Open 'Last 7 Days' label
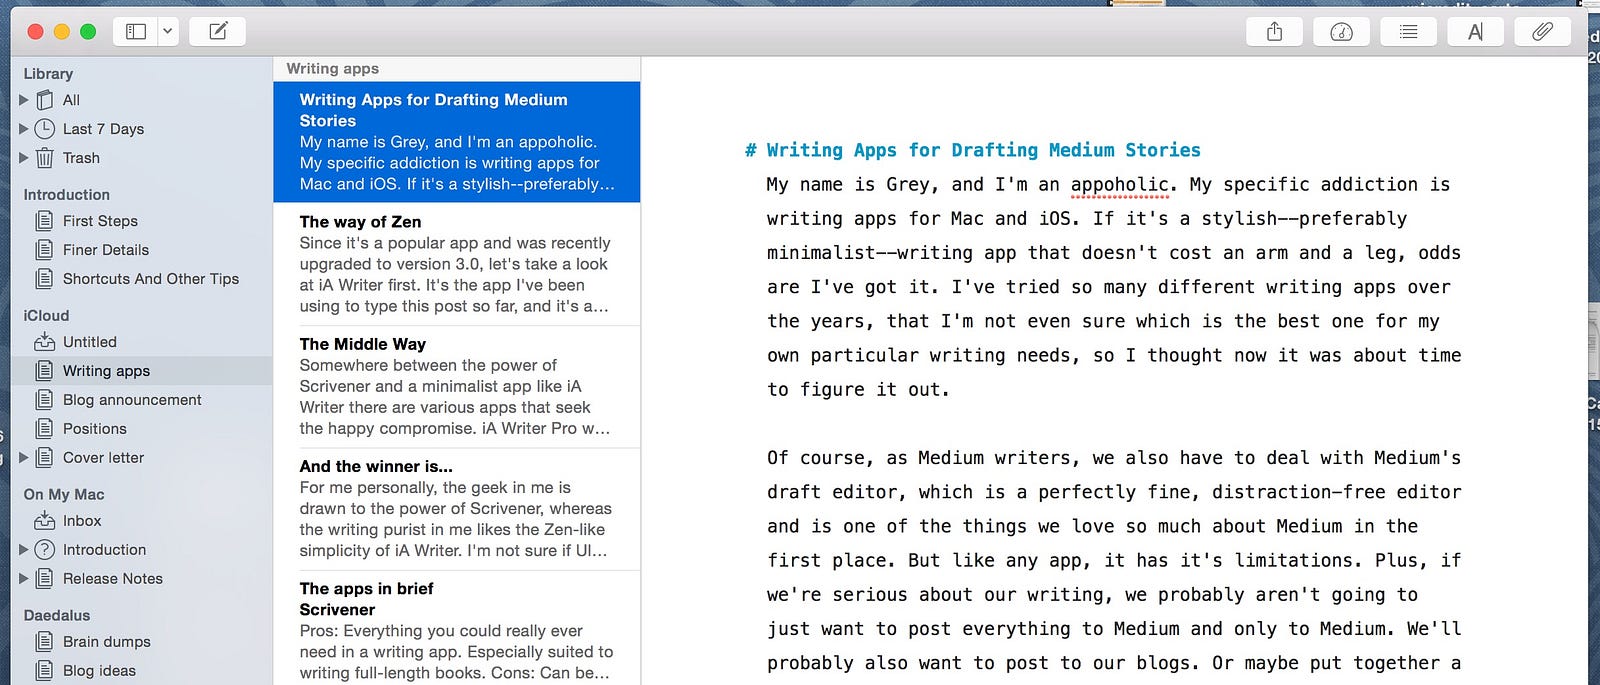 click(103, 129)
